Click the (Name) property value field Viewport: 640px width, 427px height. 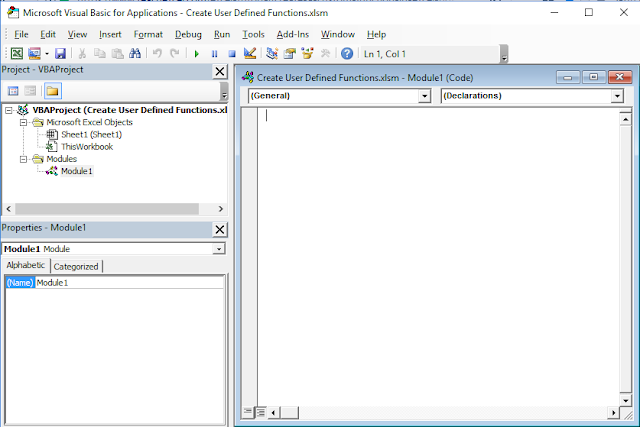tap(129, 282)
